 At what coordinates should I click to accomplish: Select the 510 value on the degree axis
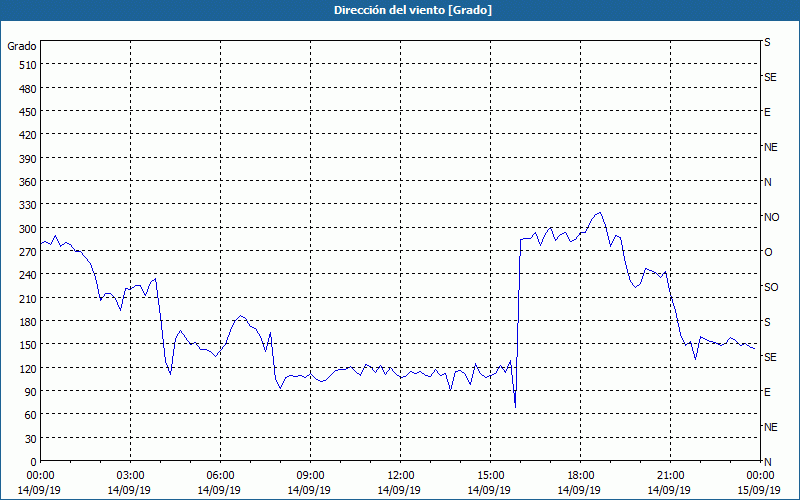tap(29, 65)
